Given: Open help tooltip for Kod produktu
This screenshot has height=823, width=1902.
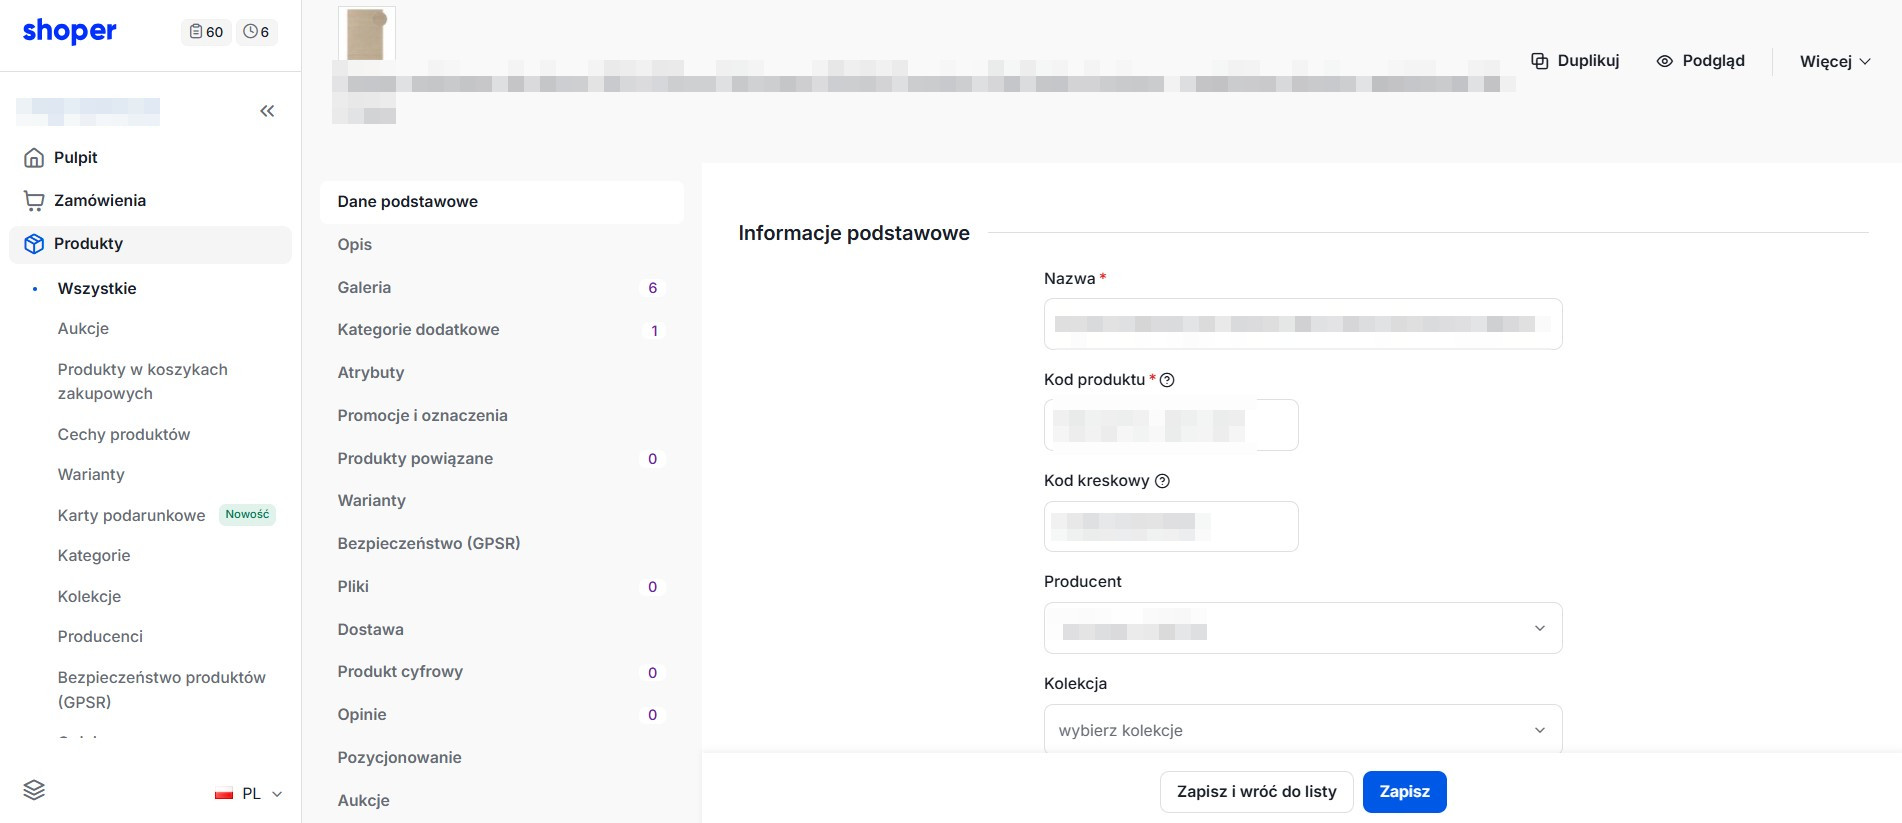Looking at the screenshot, I should [x=1167, y=380].
